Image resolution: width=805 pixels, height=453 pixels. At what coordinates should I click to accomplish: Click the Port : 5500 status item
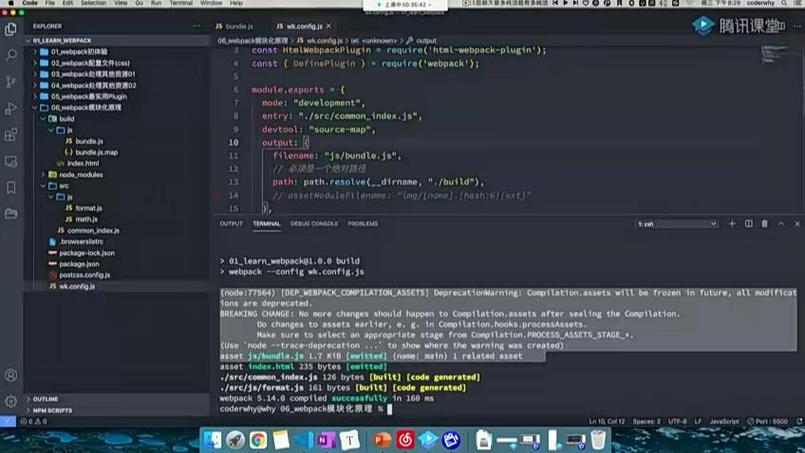pyautogui.click(x=767, y=422)
